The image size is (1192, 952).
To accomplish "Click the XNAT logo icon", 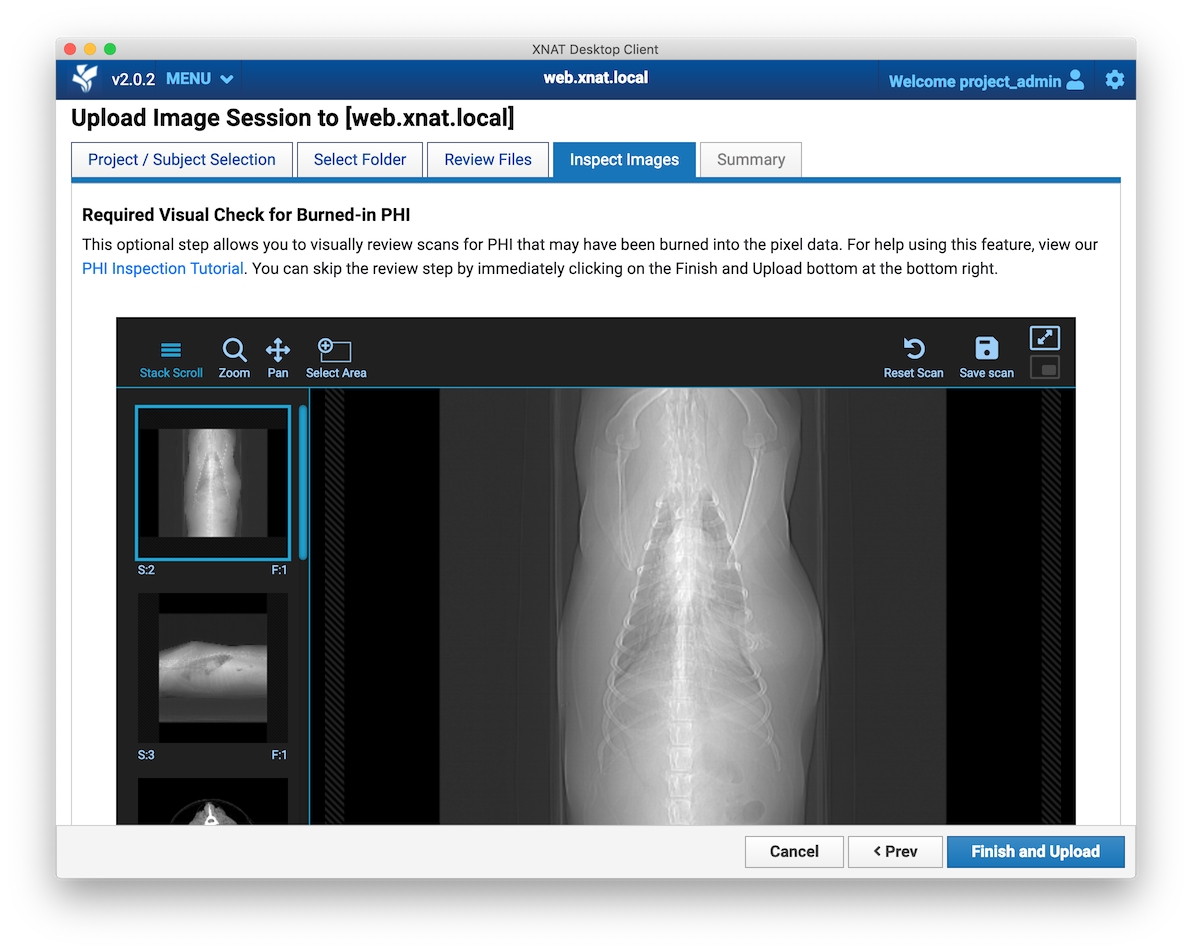I will click(85, 79).
